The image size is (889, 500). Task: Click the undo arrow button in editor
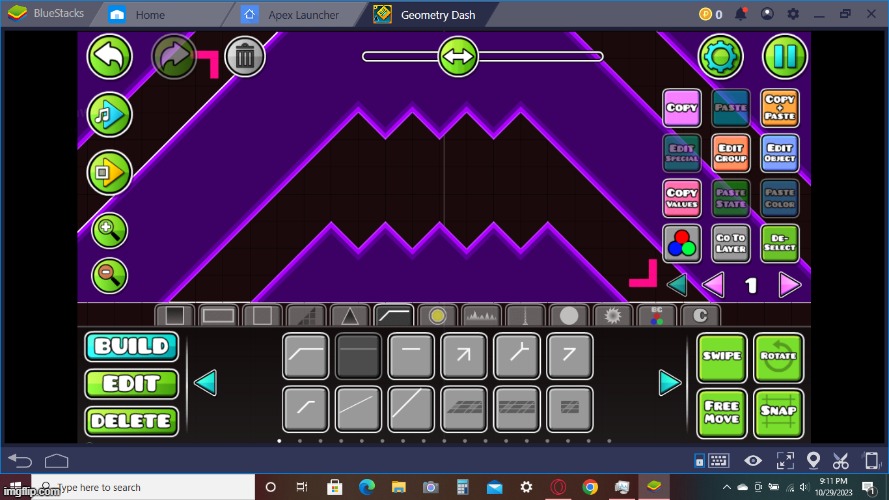point(109,56)
